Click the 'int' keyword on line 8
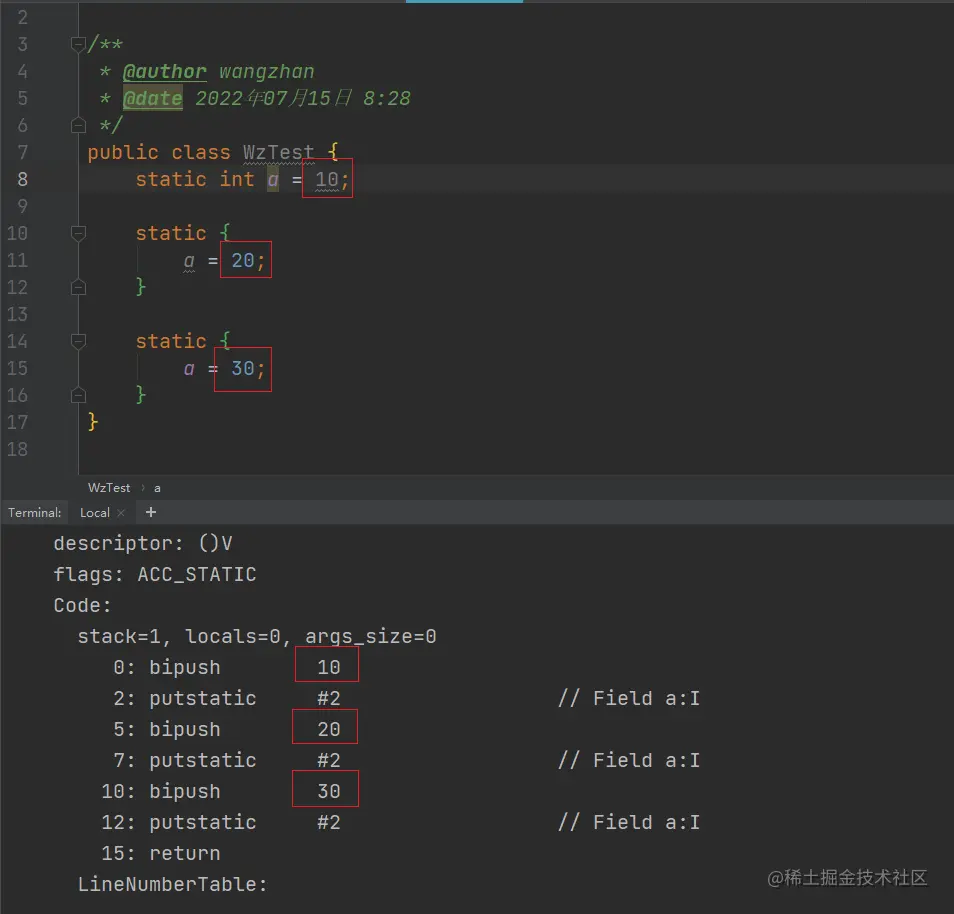 (237, 180)
